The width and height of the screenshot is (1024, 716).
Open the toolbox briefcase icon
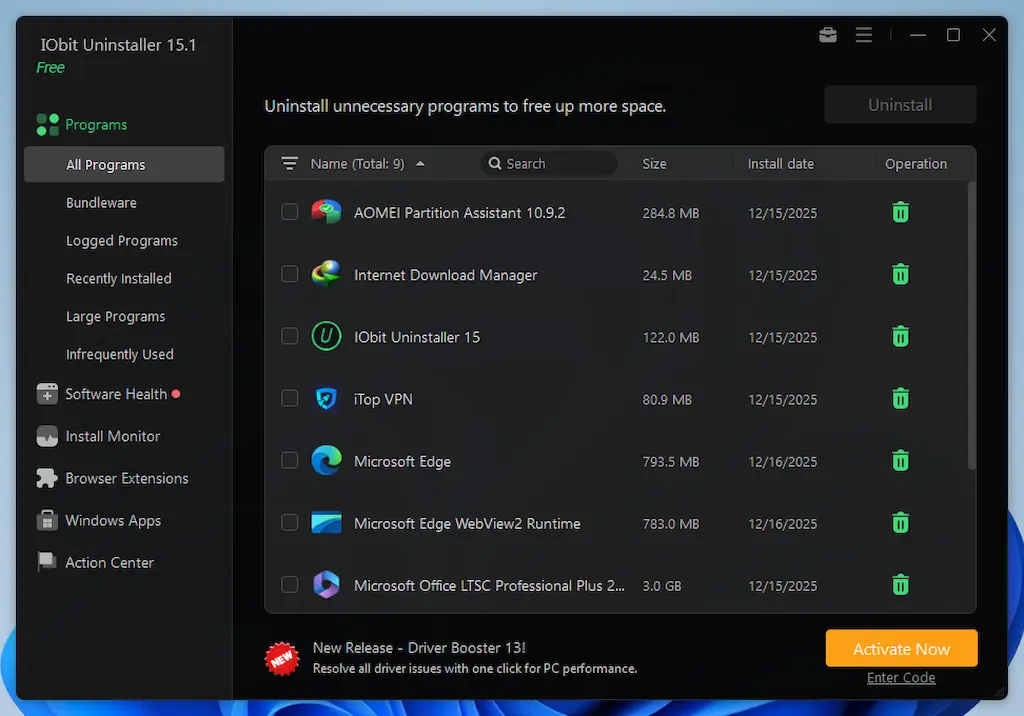pyautogui.click(x=827, y=35)
